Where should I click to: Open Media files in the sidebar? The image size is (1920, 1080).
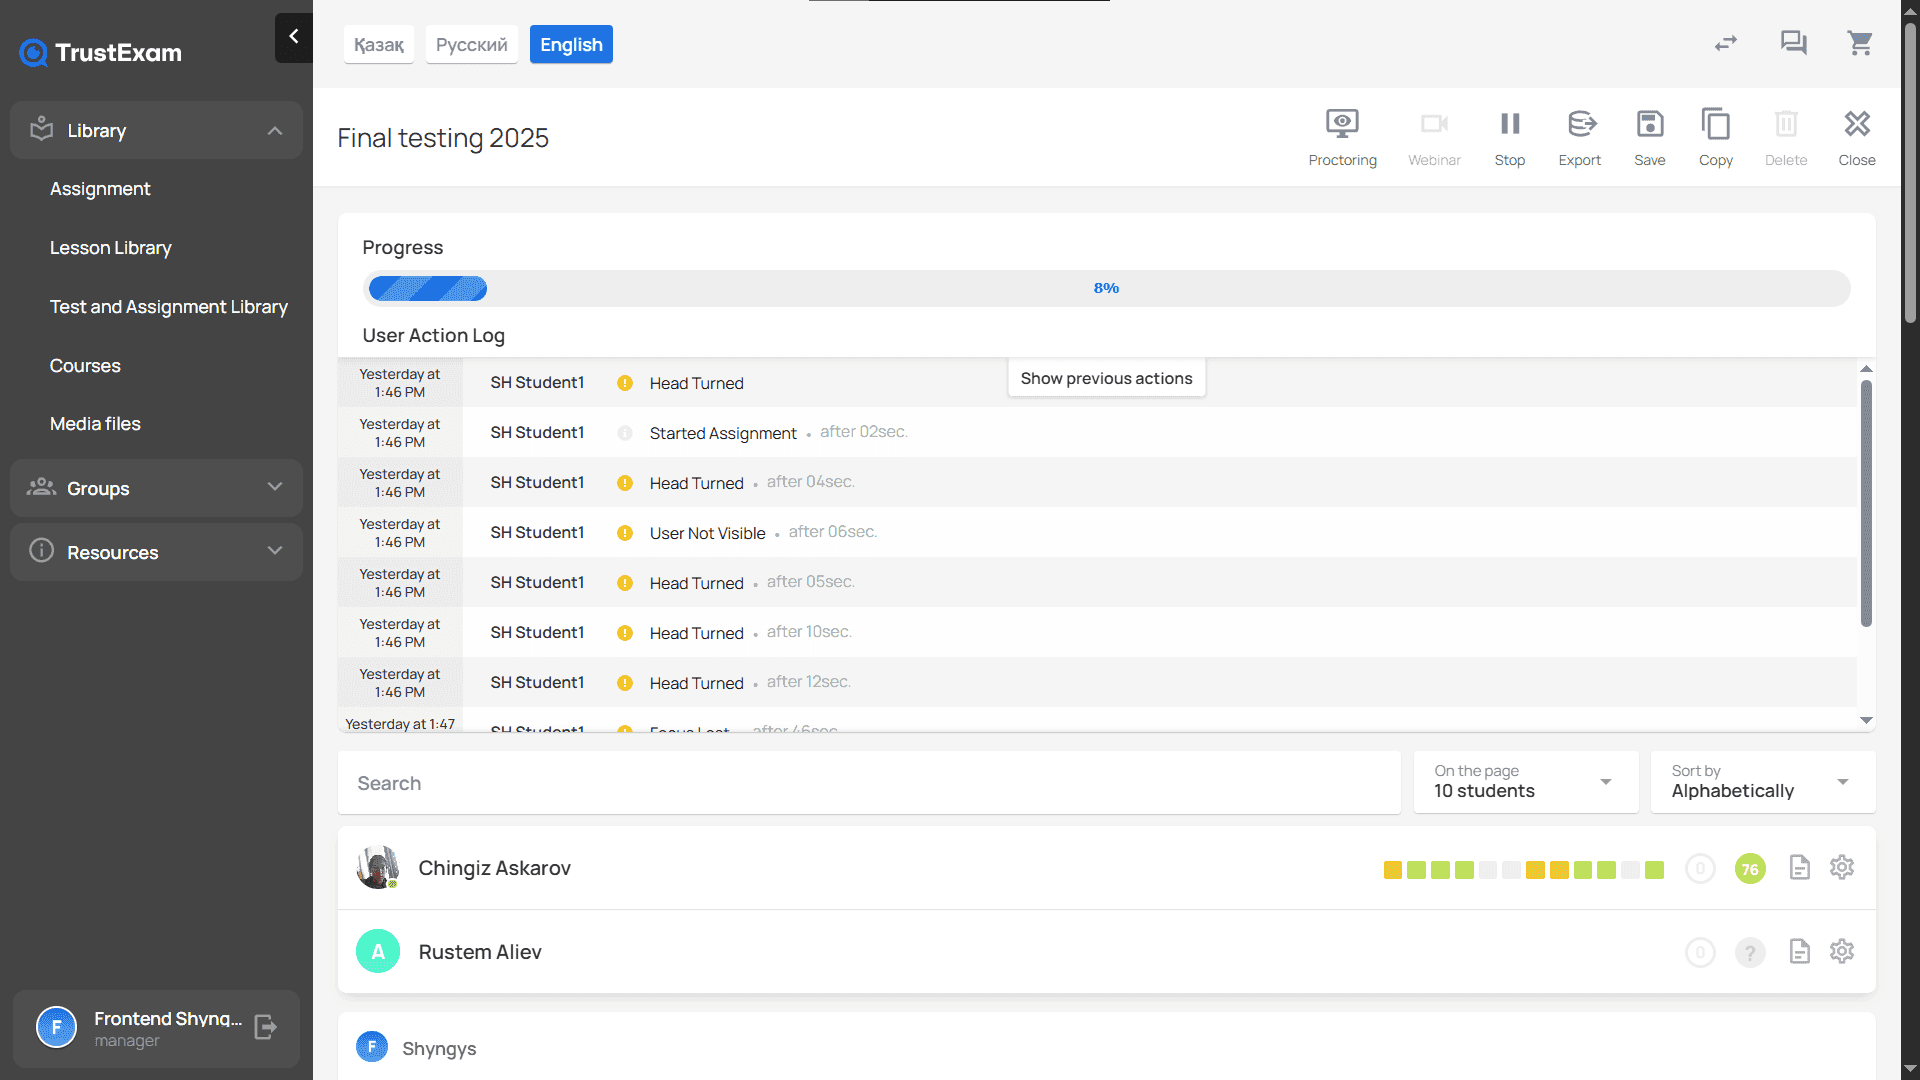pyautogui.click(x=95, y=424)
